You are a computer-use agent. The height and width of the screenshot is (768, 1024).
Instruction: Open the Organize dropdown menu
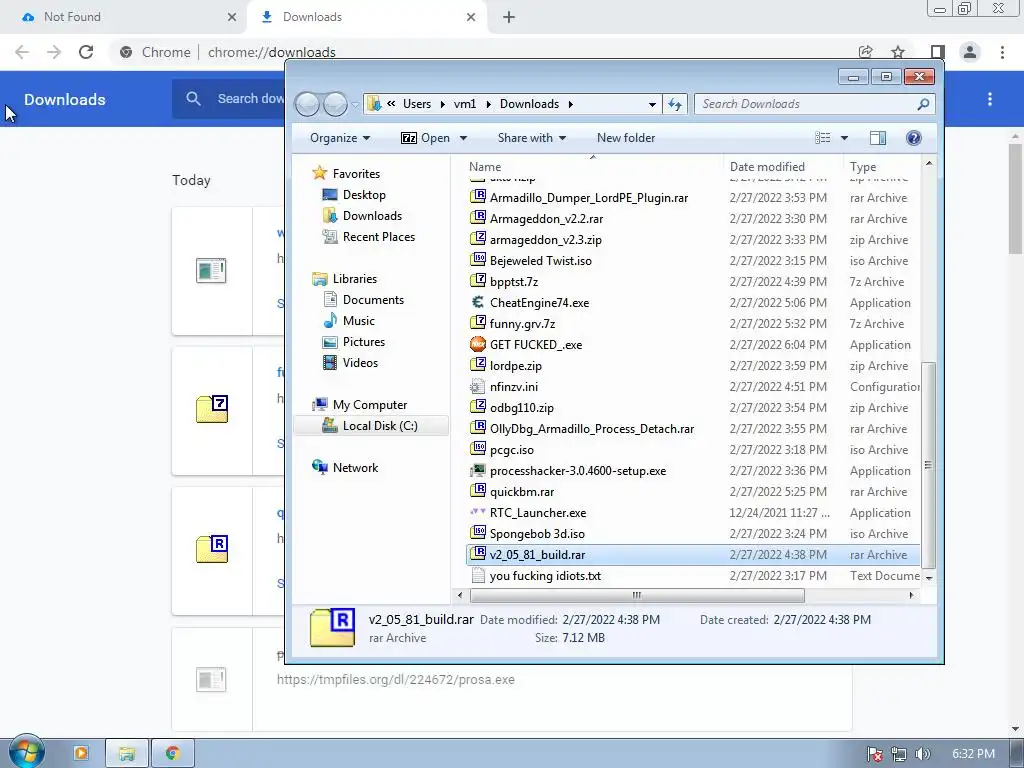pyautogui.click(x=340, y=138)
